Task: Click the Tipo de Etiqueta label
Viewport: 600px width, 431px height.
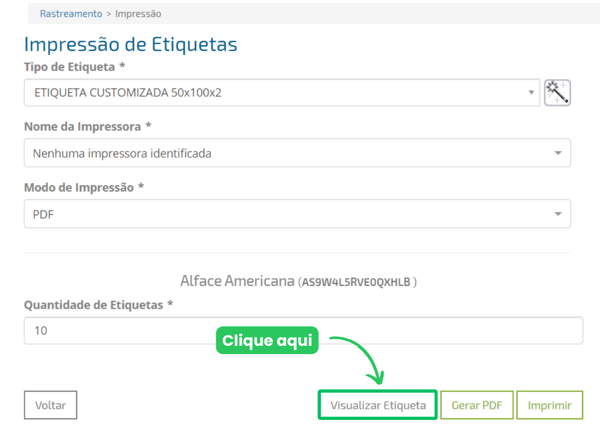Action: tap(69, 67)
